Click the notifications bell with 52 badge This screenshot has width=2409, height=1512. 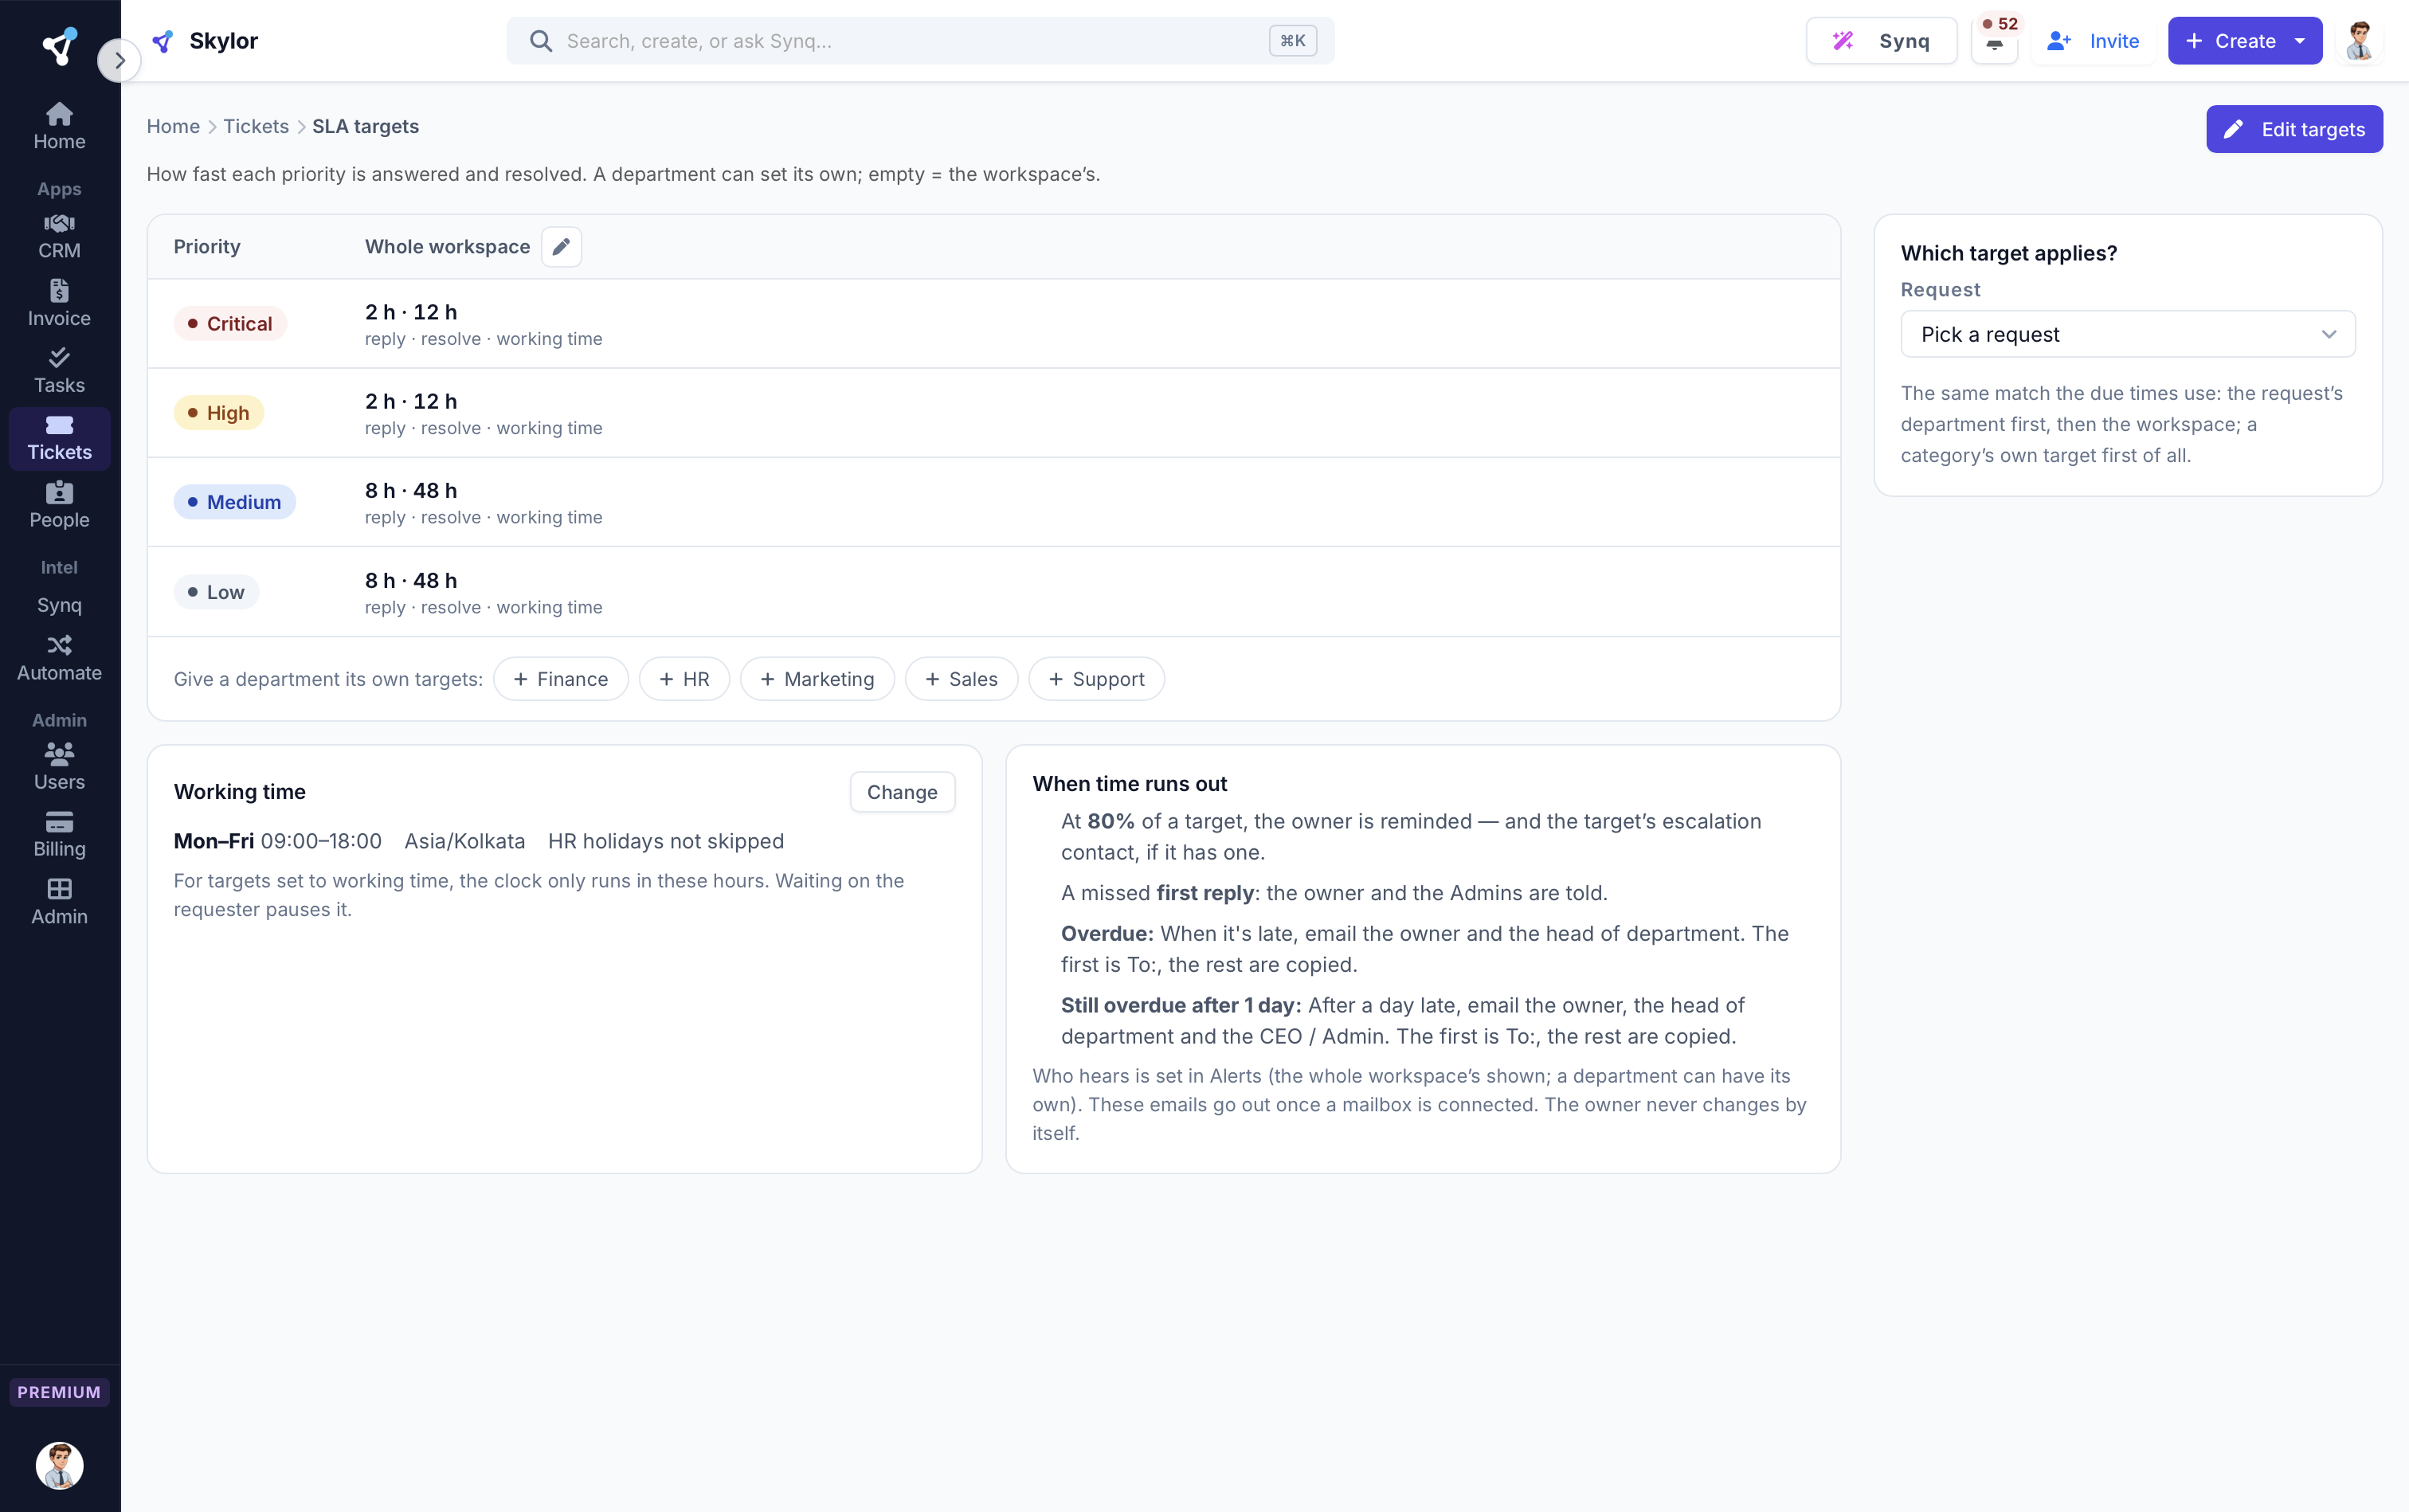point(1994,41)
